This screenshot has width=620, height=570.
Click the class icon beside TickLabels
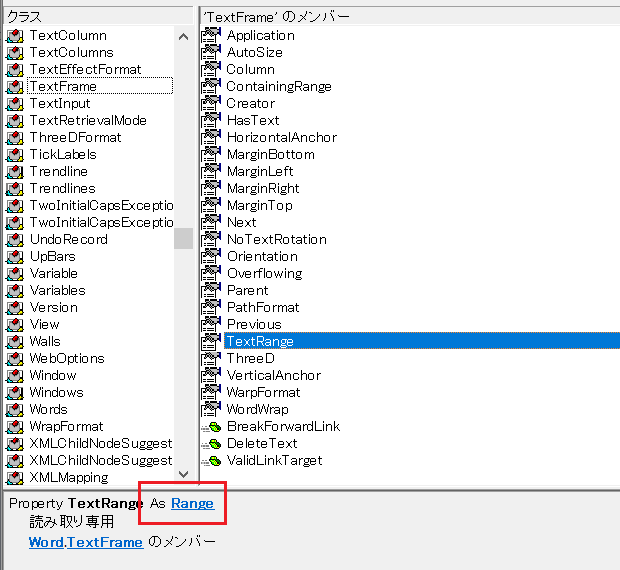15,155
